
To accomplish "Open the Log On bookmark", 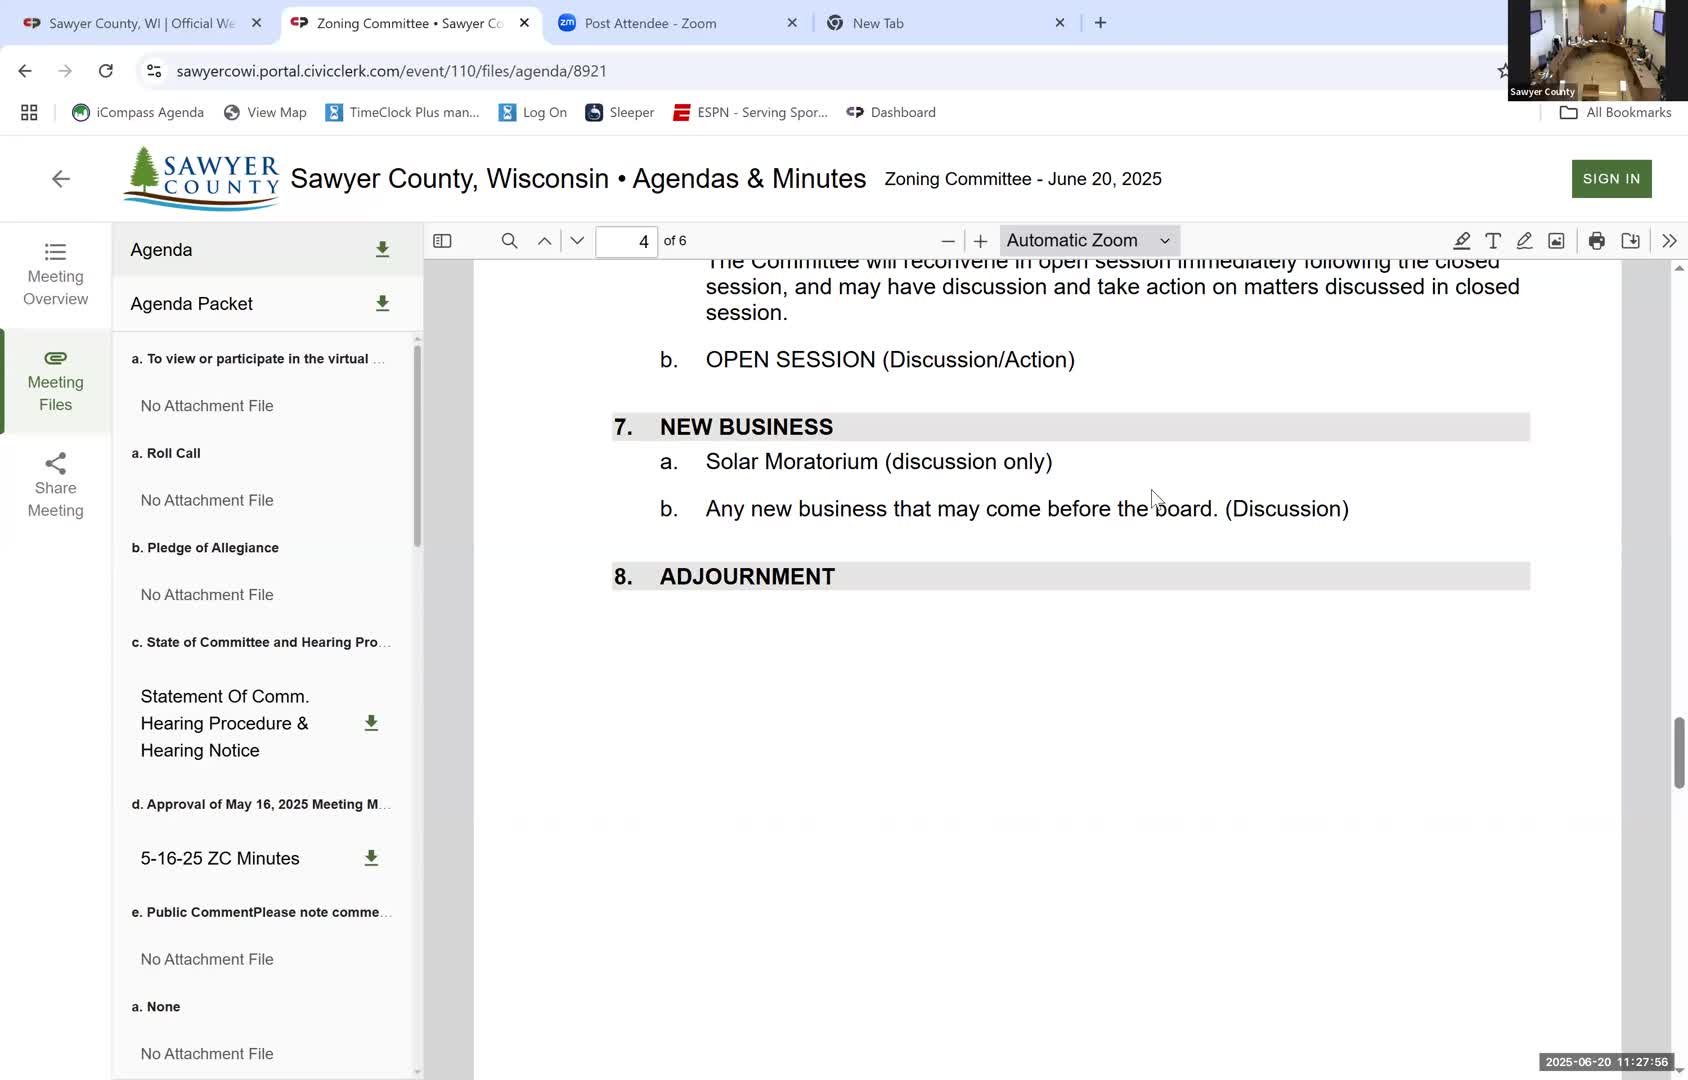I will point(533,113).
